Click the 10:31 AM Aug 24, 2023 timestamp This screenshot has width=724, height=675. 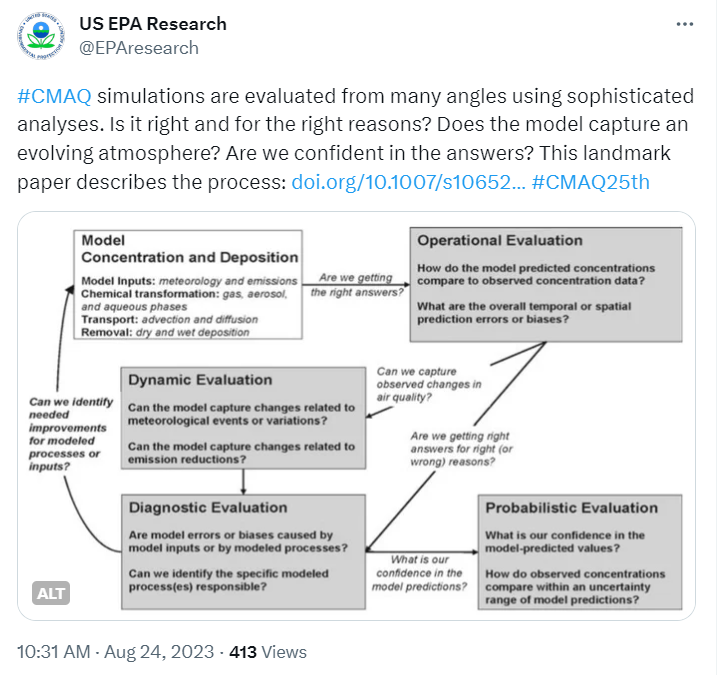coord(115,652)
